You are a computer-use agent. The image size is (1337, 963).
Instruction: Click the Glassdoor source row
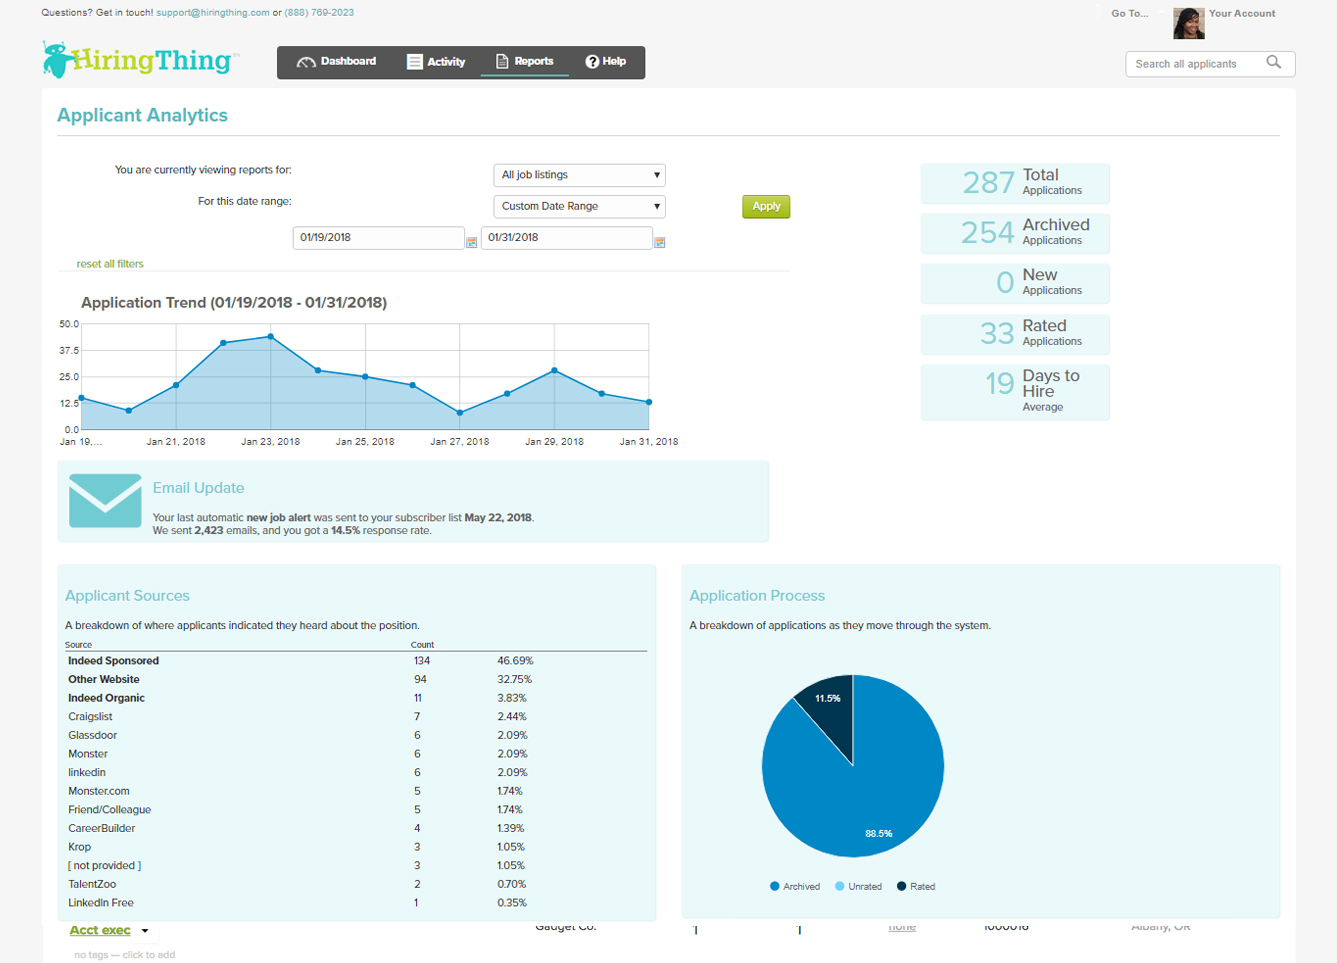pos(356,736)
